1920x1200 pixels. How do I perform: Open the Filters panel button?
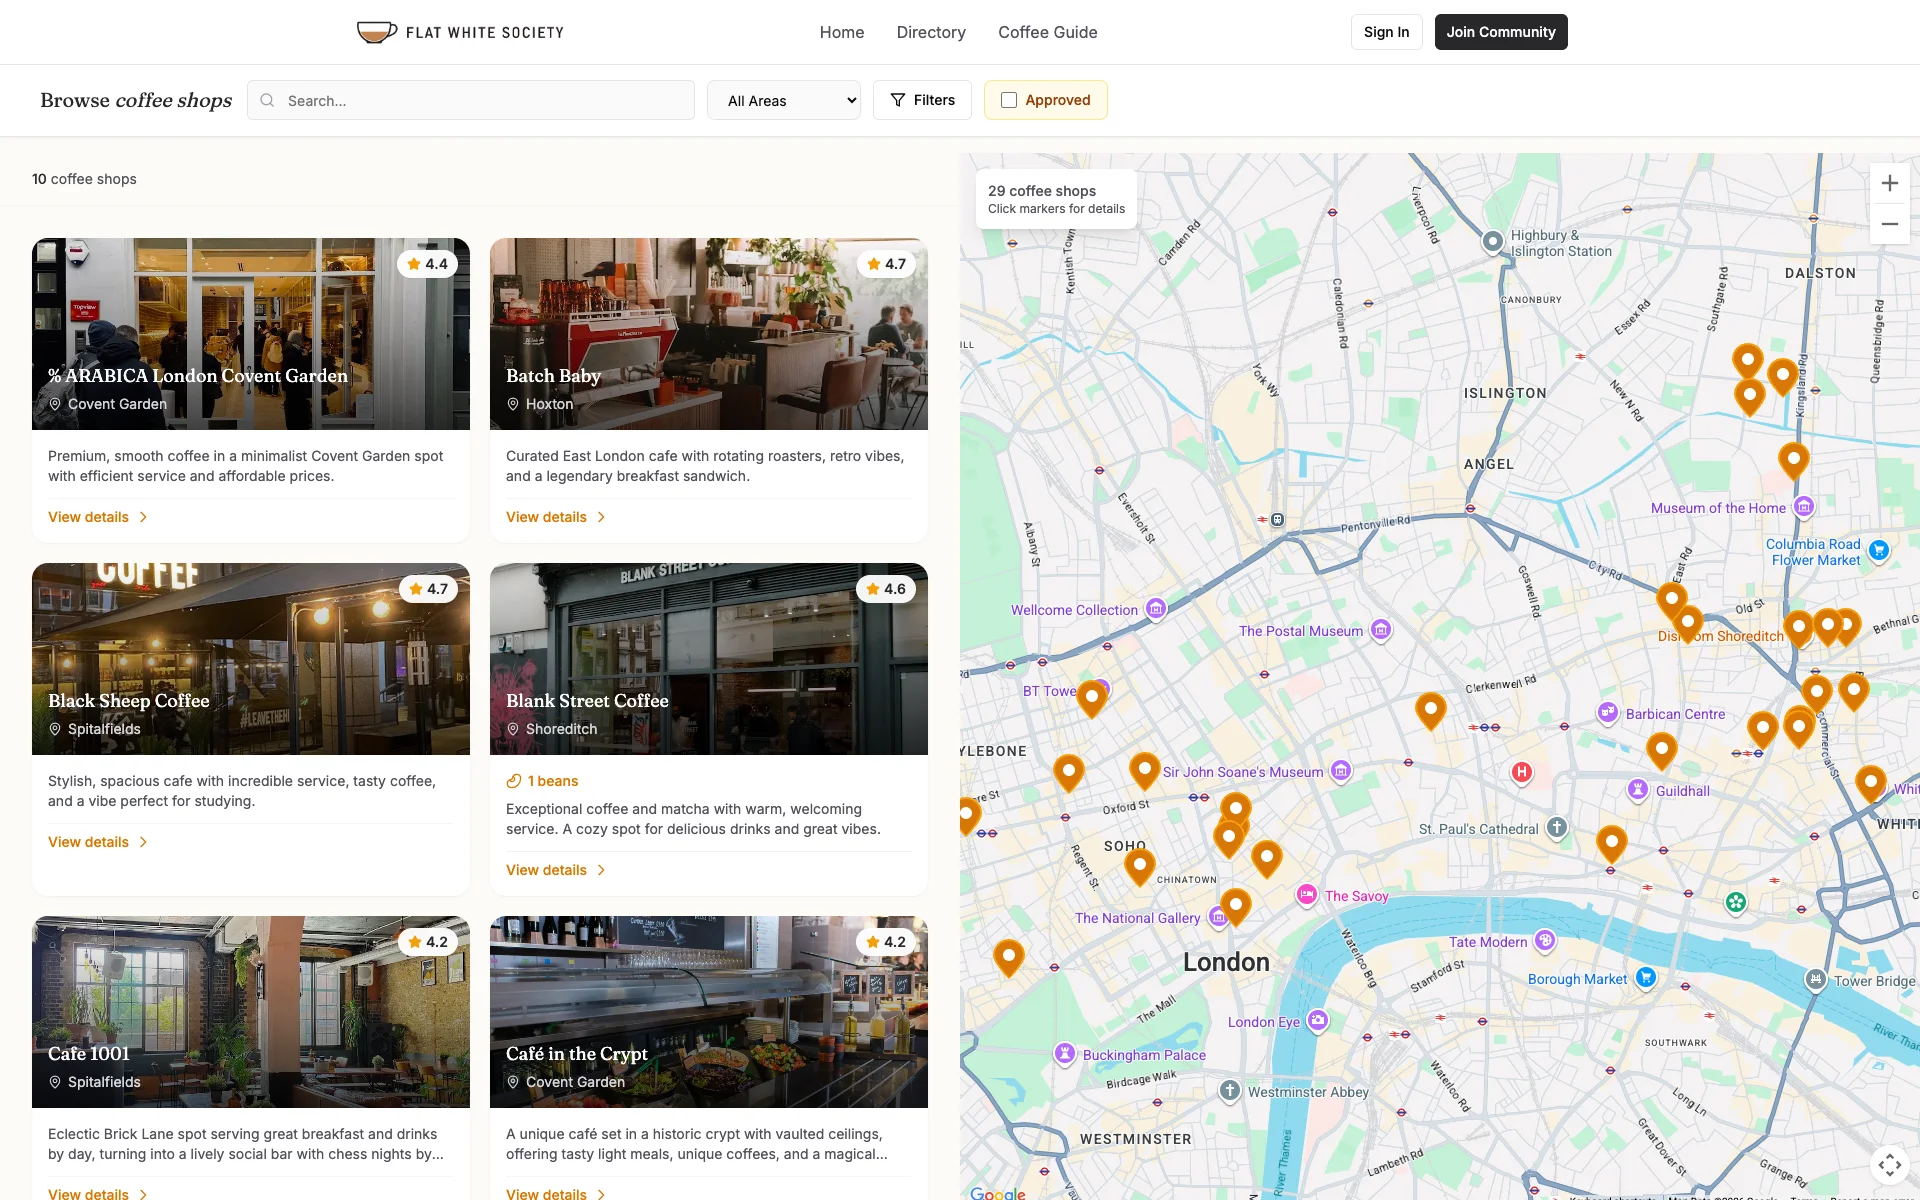[921, 100]
